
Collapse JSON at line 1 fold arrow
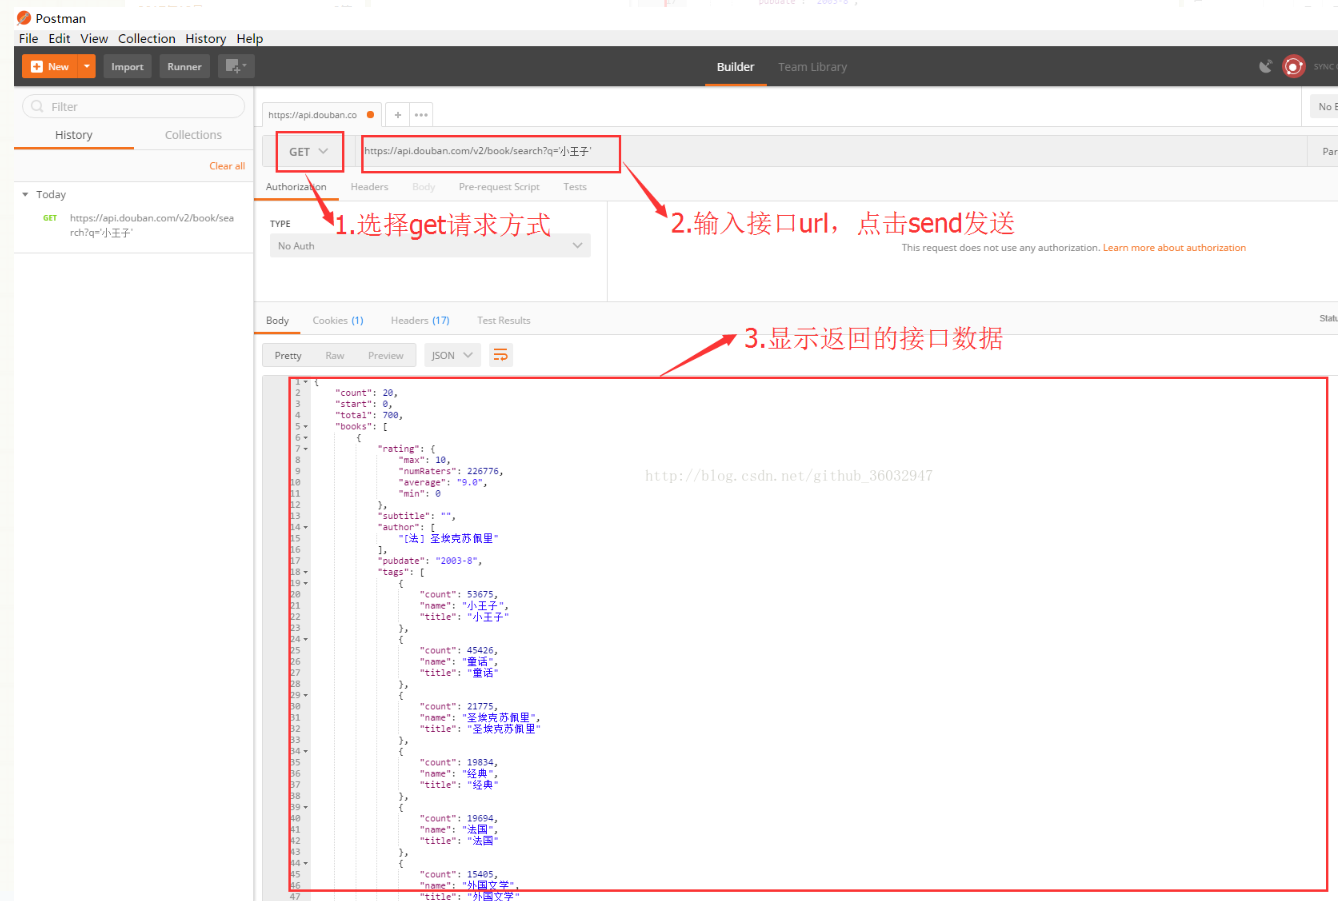tap(306, 382)
